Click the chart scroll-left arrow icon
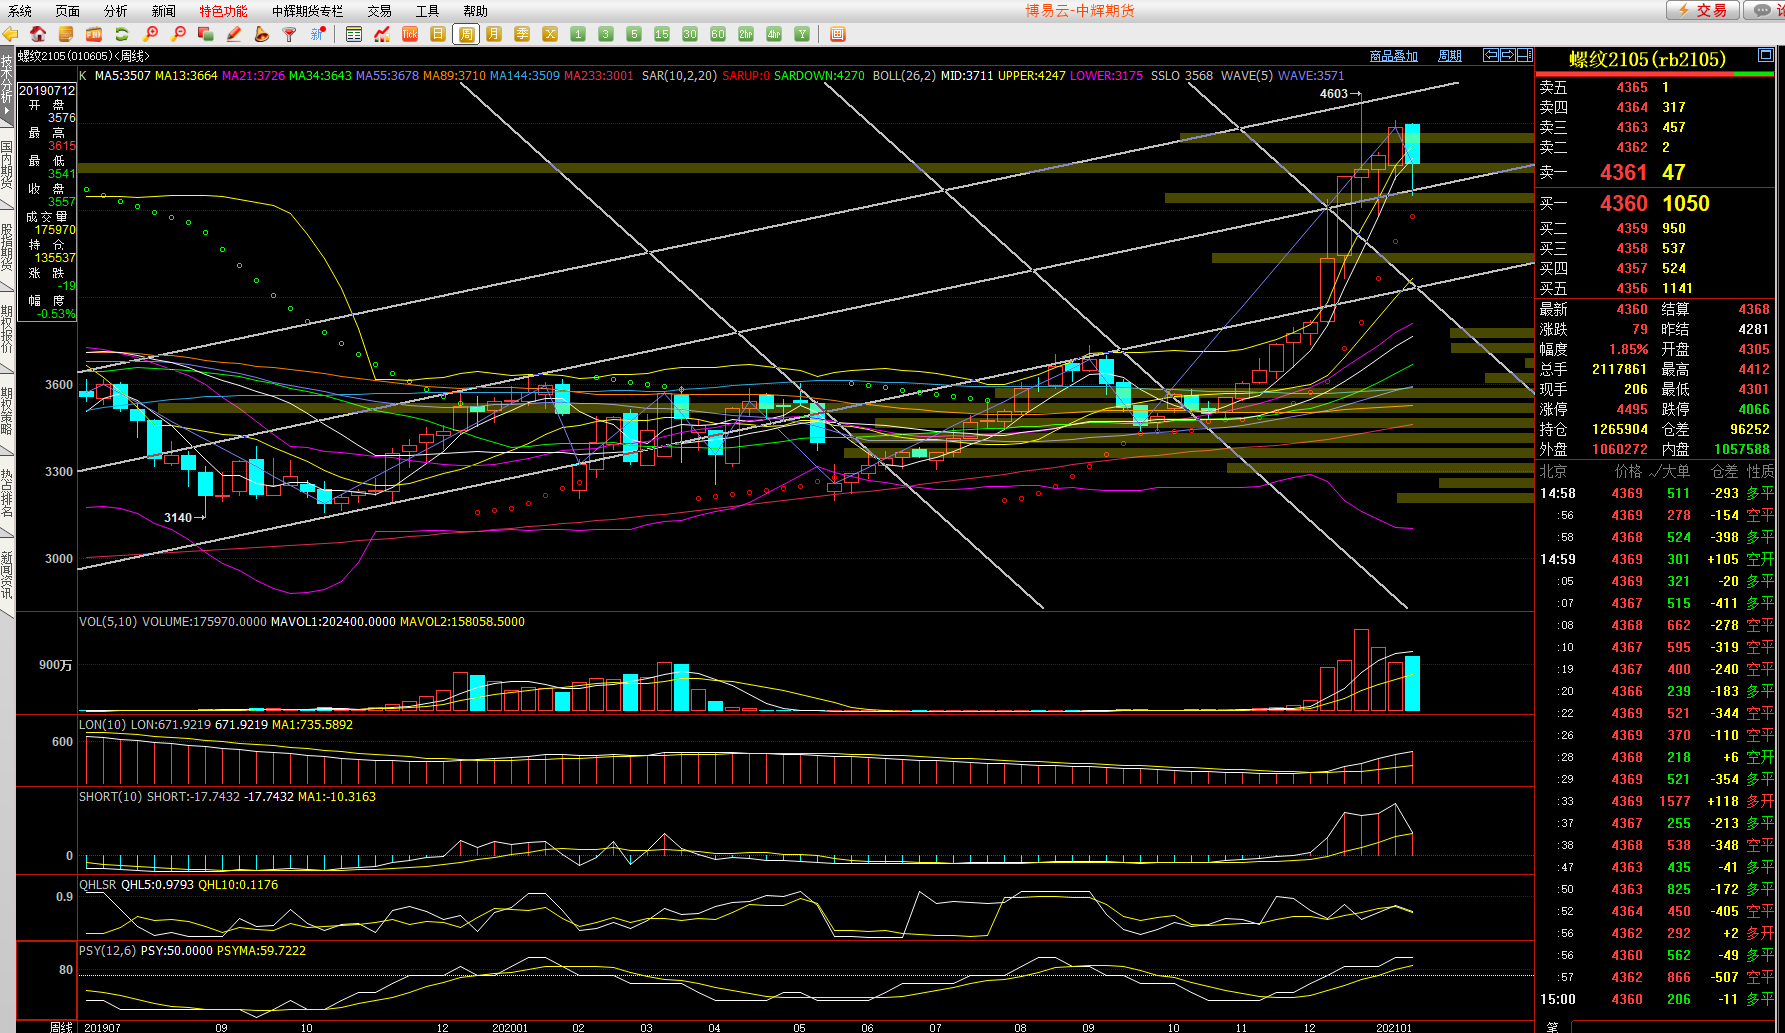The image size is (1785, 1033). (x=1491, y=55)
